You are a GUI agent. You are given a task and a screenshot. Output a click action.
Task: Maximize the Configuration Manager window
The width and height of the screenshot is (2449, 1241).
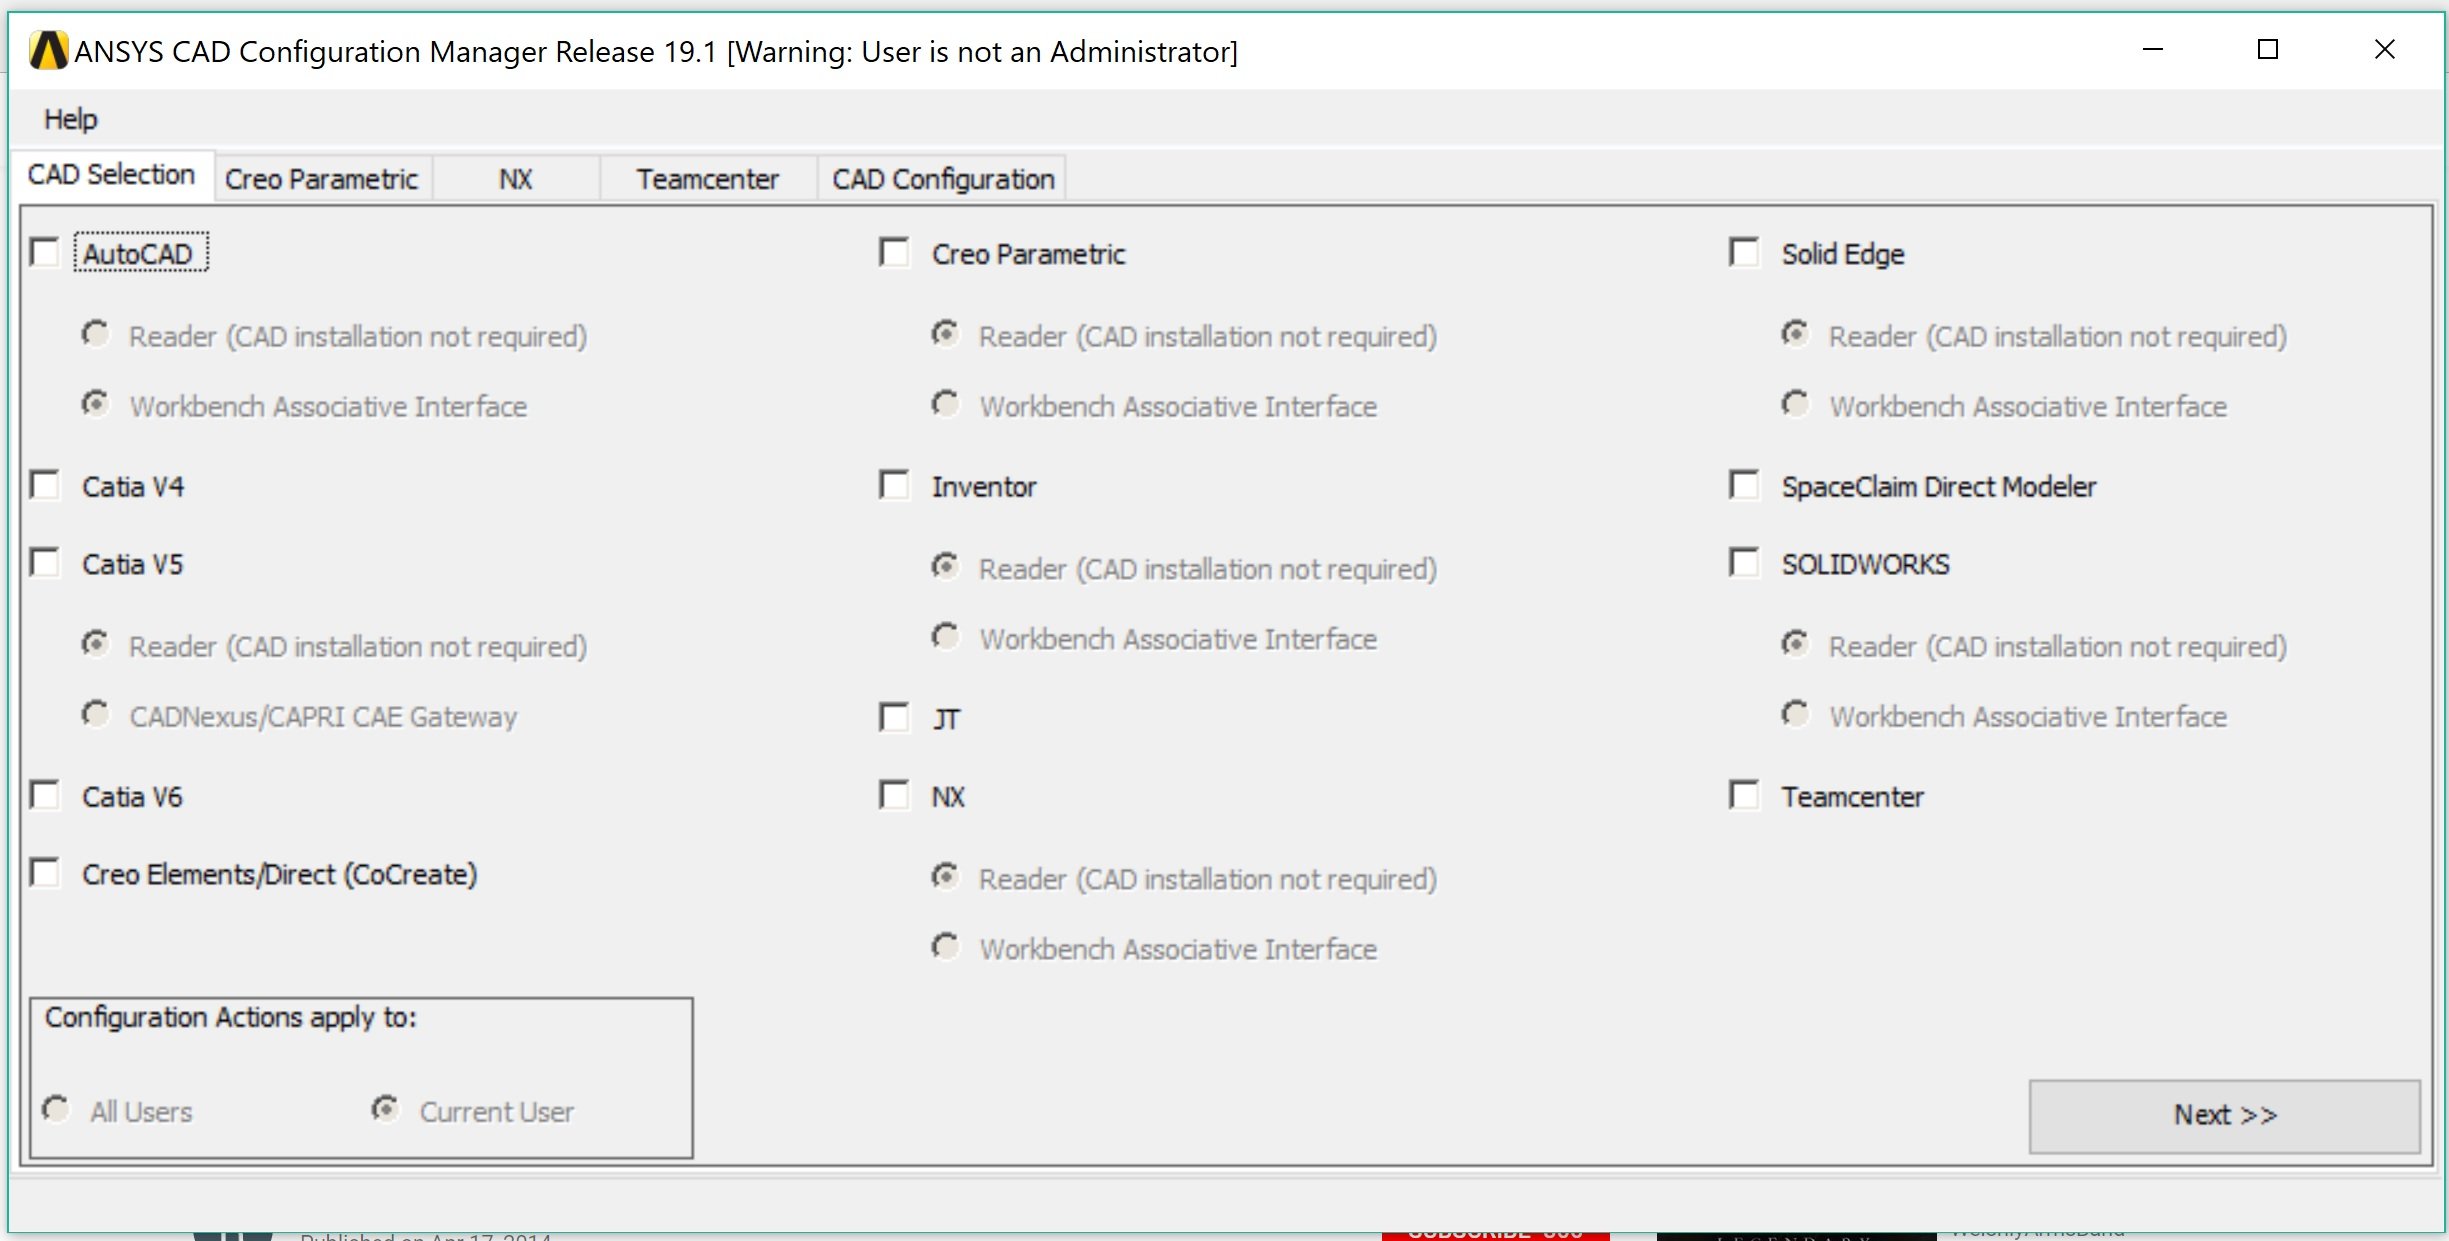point(2268,50)
